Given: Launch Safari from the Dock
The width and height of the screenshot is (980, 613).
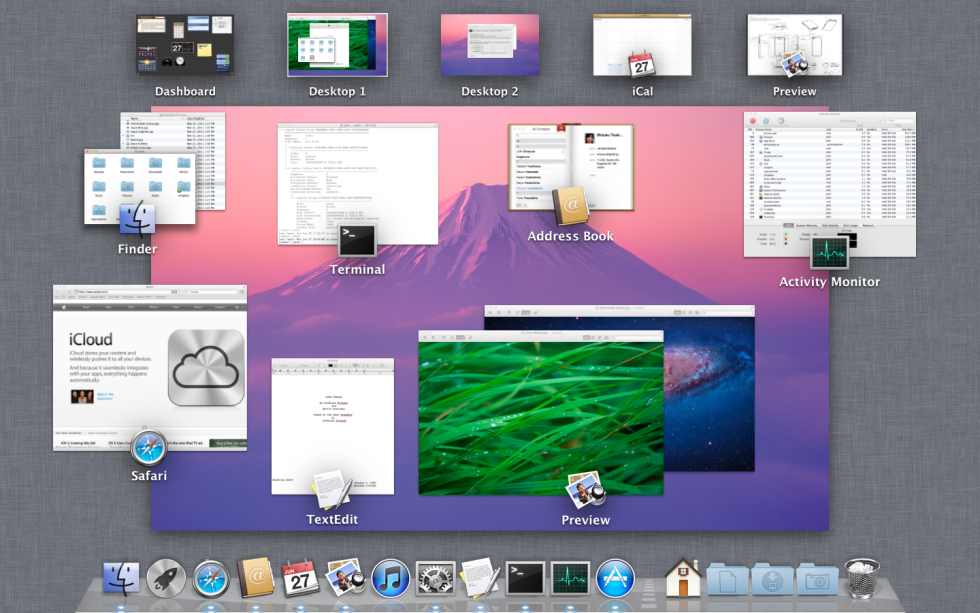Looking at the screenshot, I should pyautogui.click(x=211, y=578).
